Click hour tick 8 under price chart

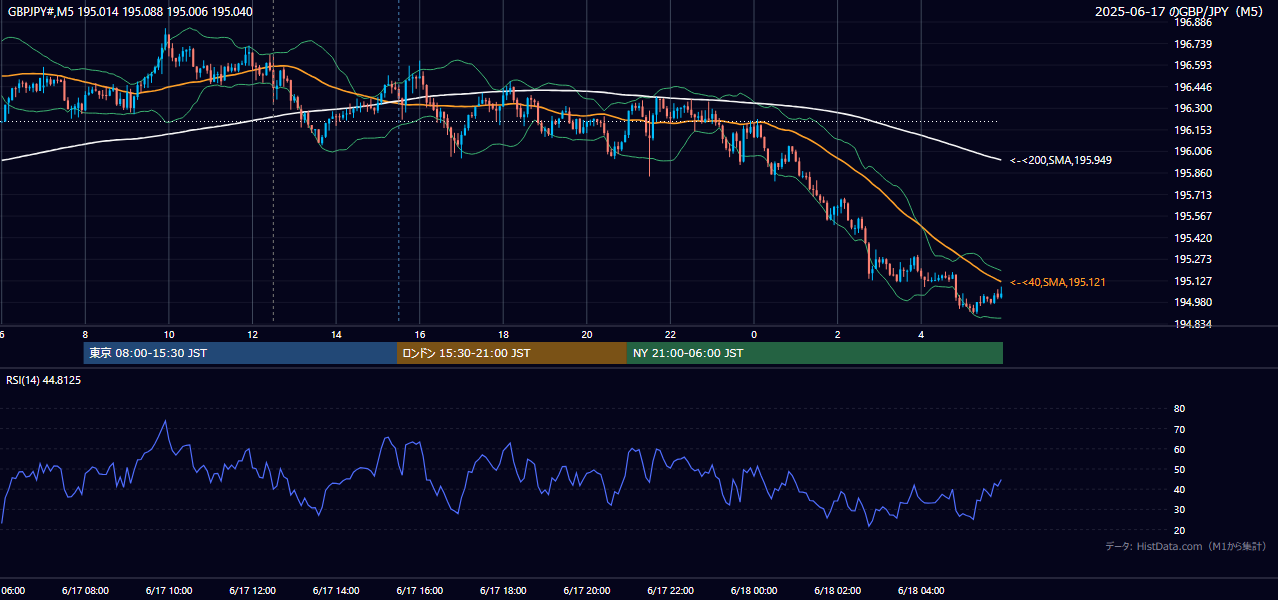85,334
